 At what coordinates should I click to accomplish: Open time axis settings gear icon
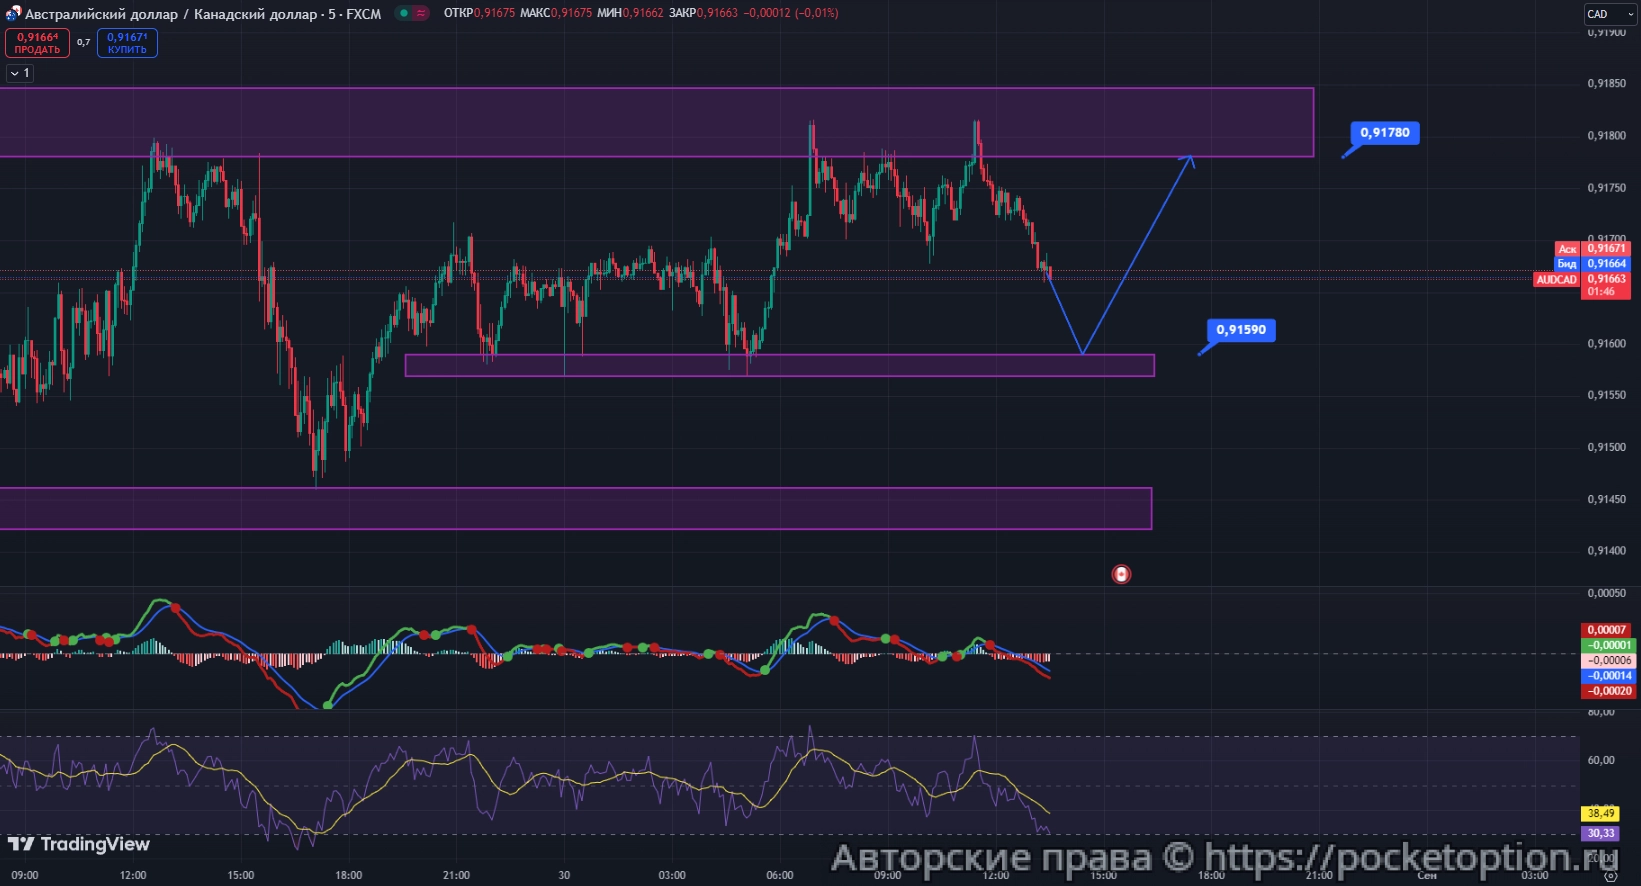(1609, 875)
